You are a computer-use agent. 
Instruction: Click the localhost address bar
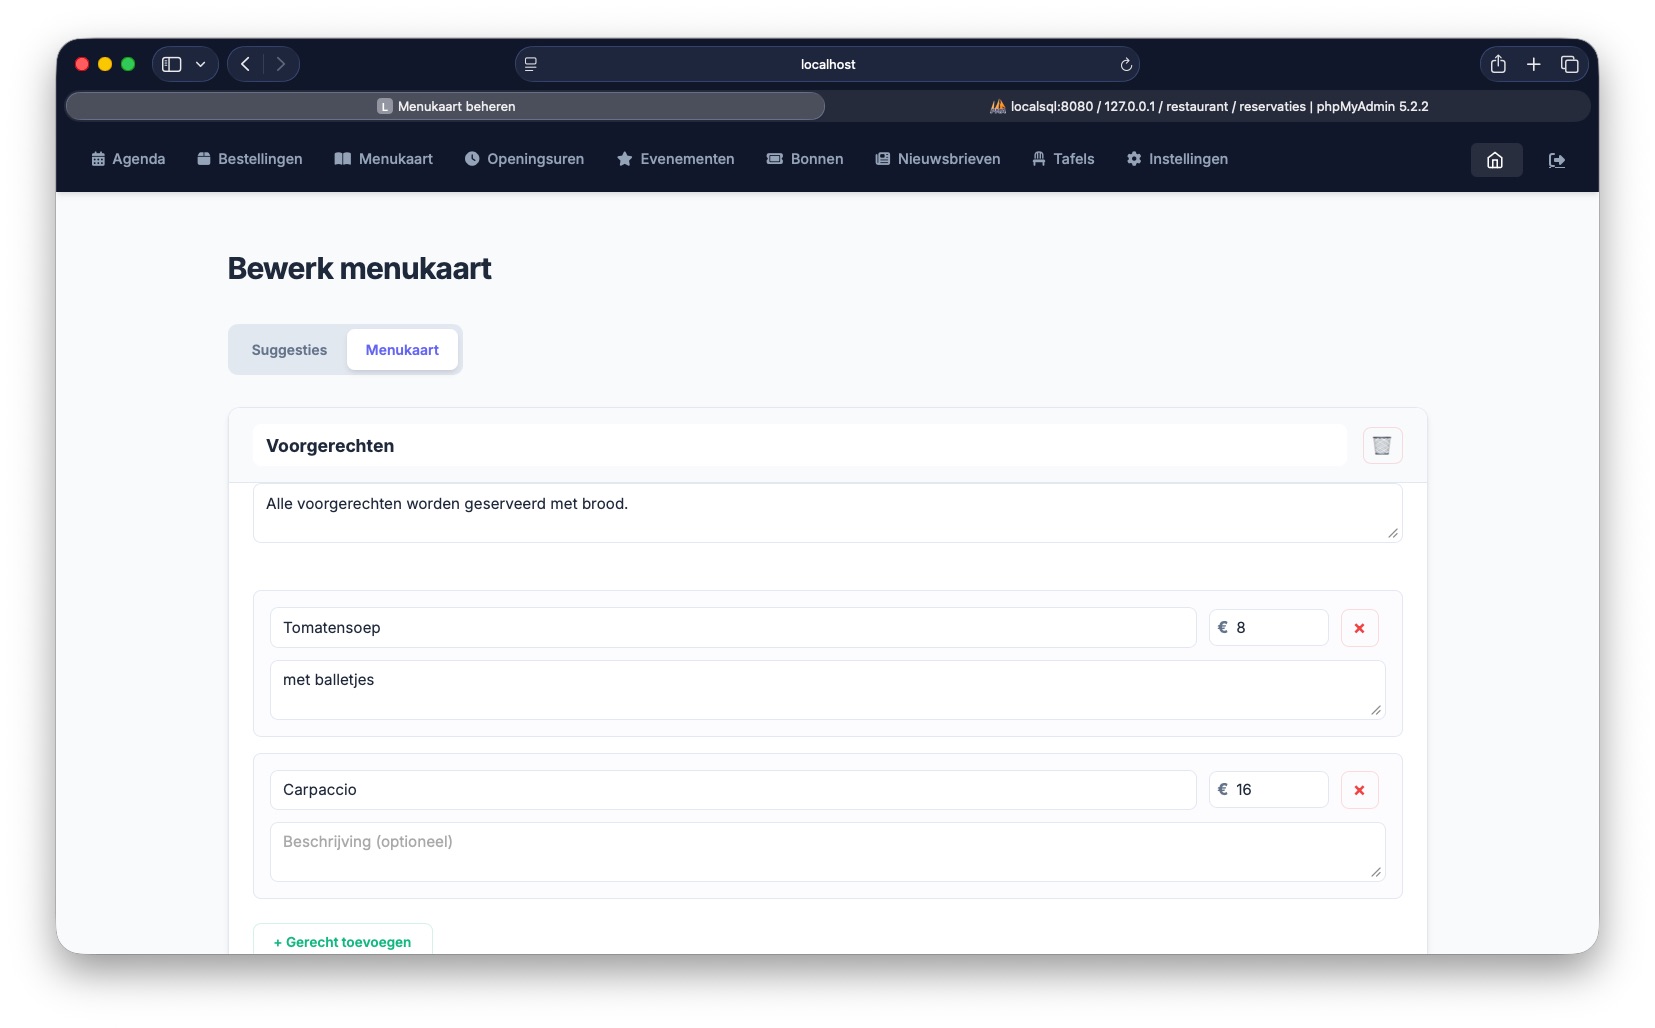[827, 64]
